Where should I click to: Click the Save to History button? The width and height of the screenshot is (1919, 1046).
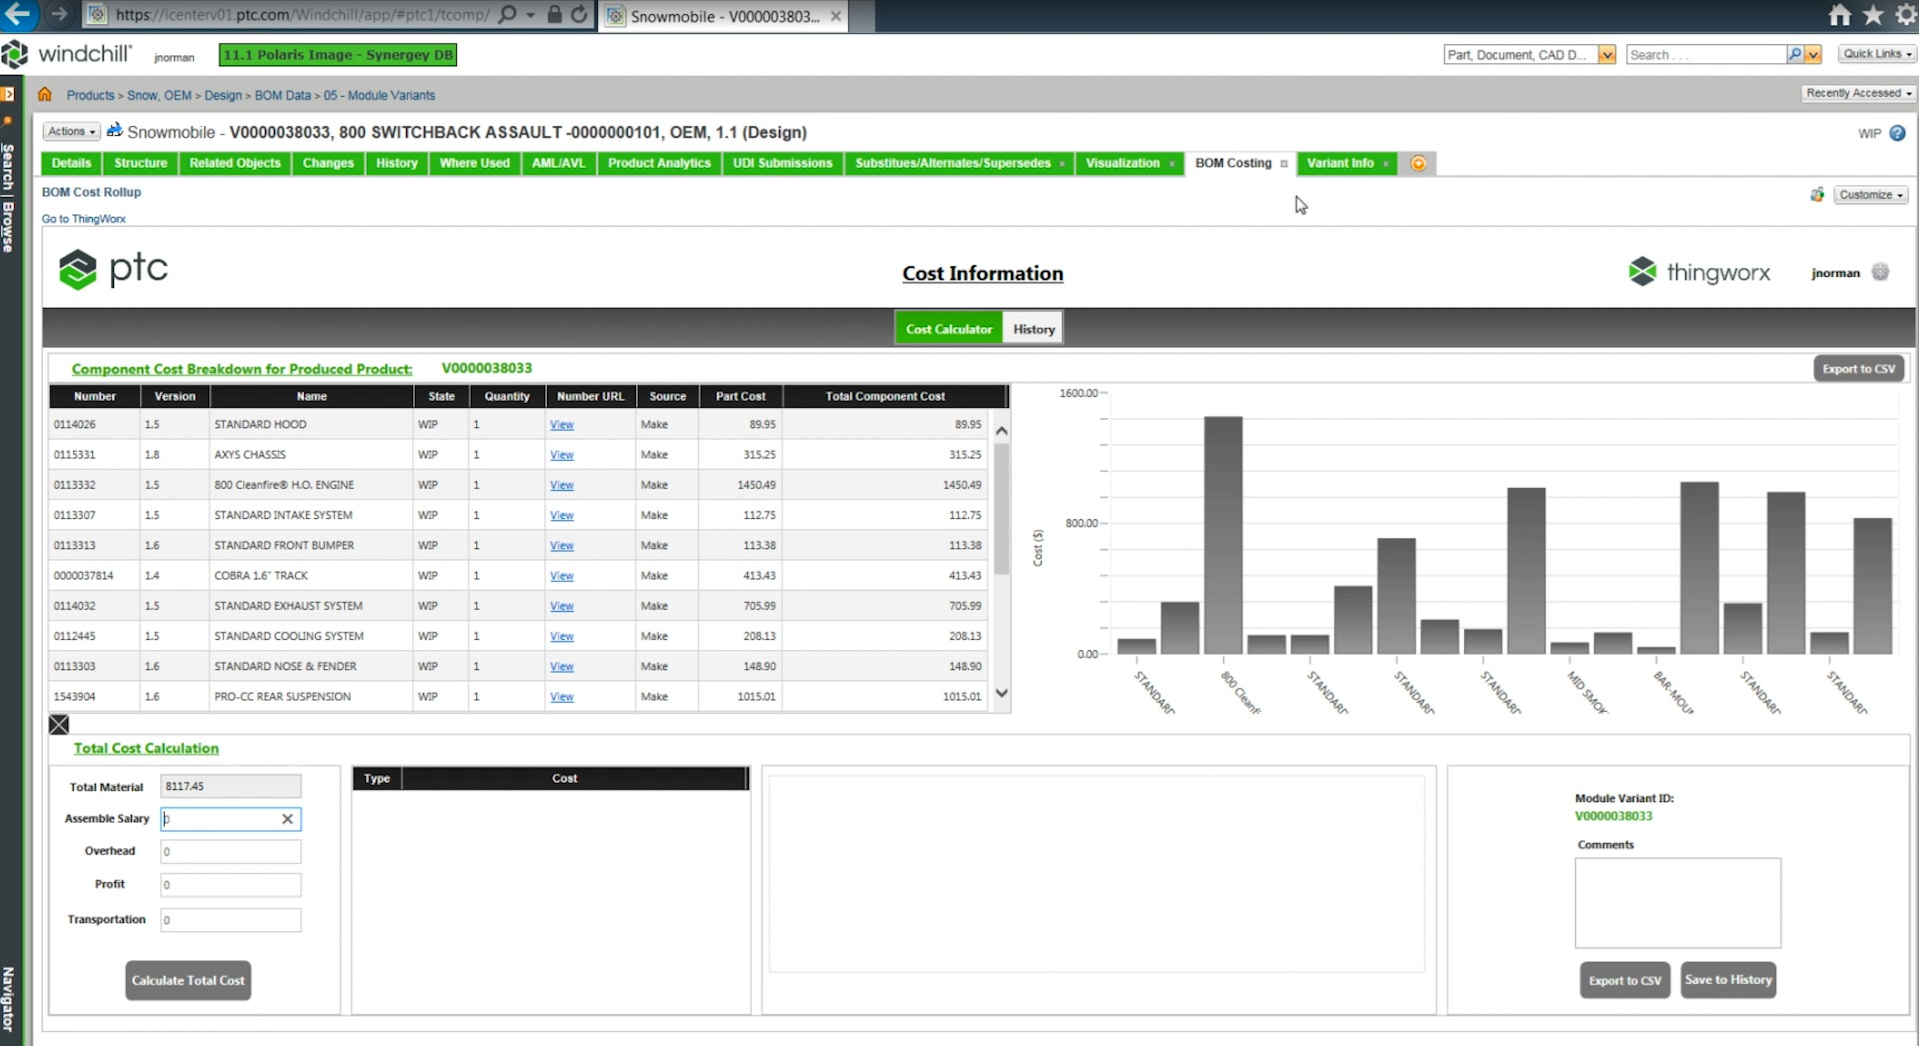pyautogui.click(x=1728, y=980)
